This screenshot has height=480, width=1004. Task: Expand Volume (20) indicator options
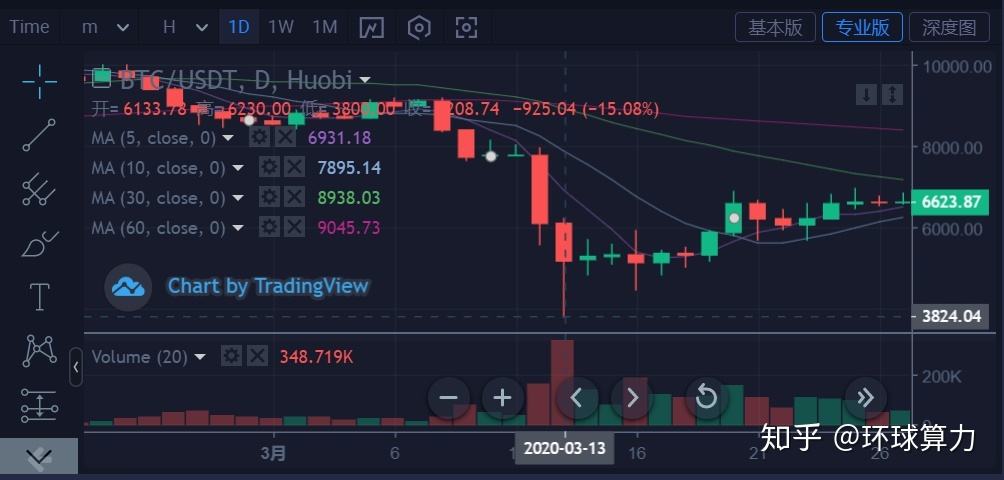click(x=200, y=357)
